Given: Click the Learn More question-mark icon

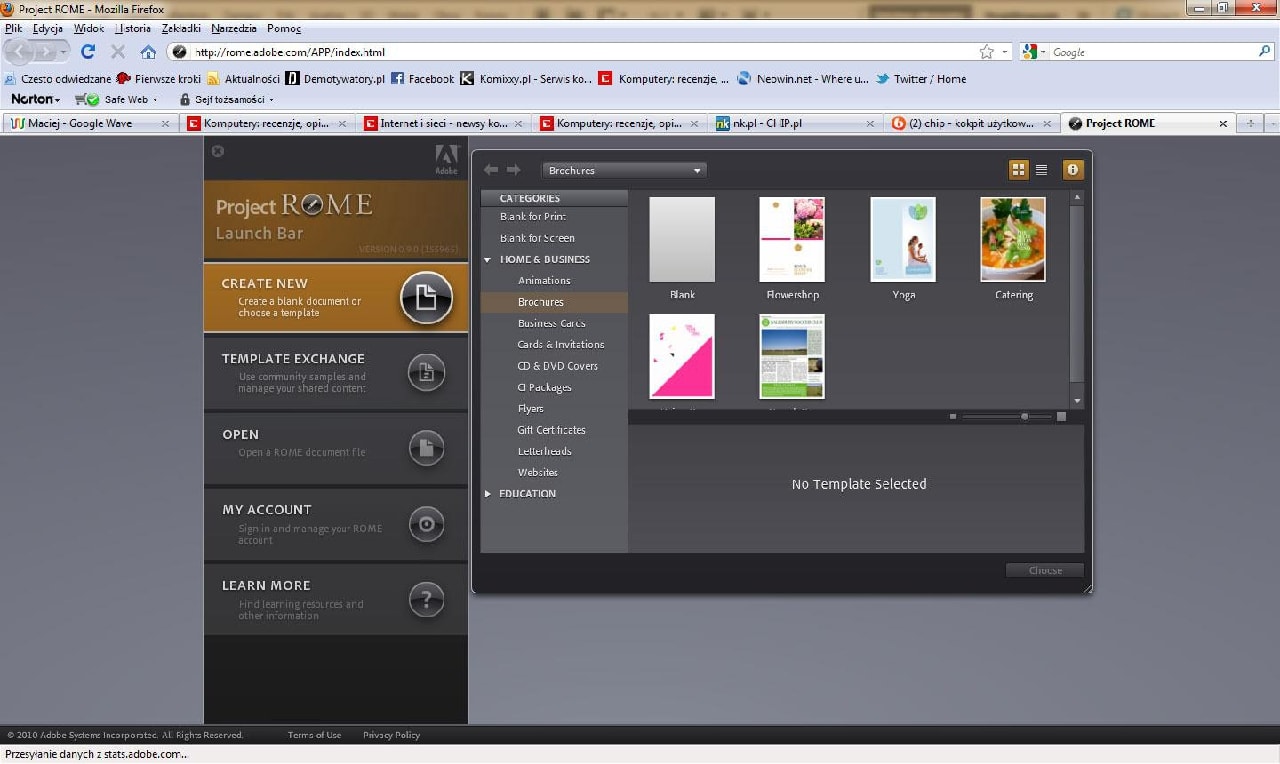Looking at the screenshot, I should 427,600.
